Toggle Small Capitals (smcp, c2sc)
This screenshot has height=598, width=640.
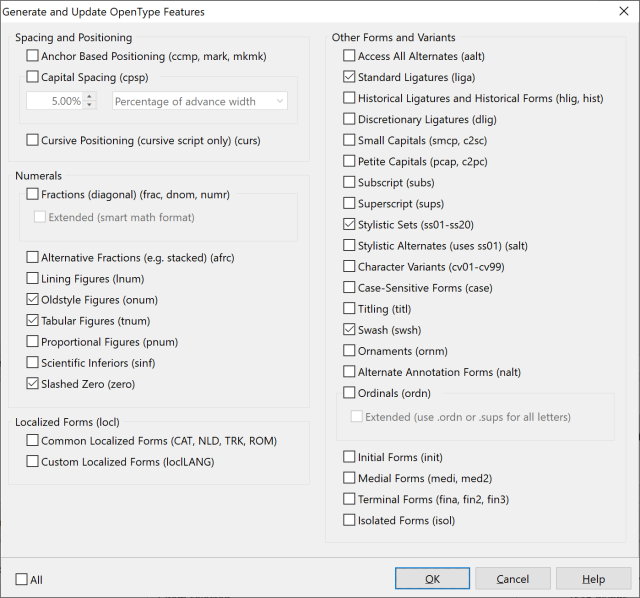349,140
